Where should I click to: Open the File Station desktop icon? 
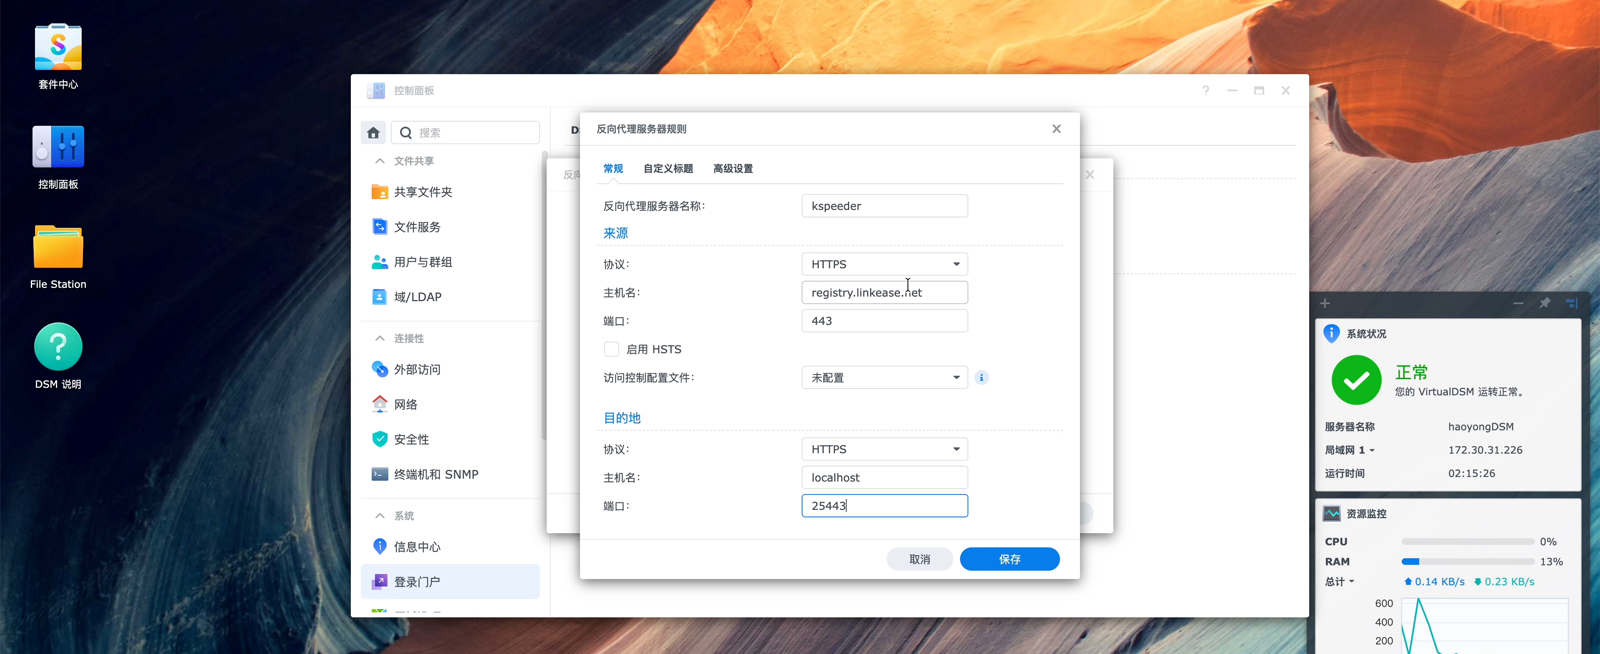(58, 247)
